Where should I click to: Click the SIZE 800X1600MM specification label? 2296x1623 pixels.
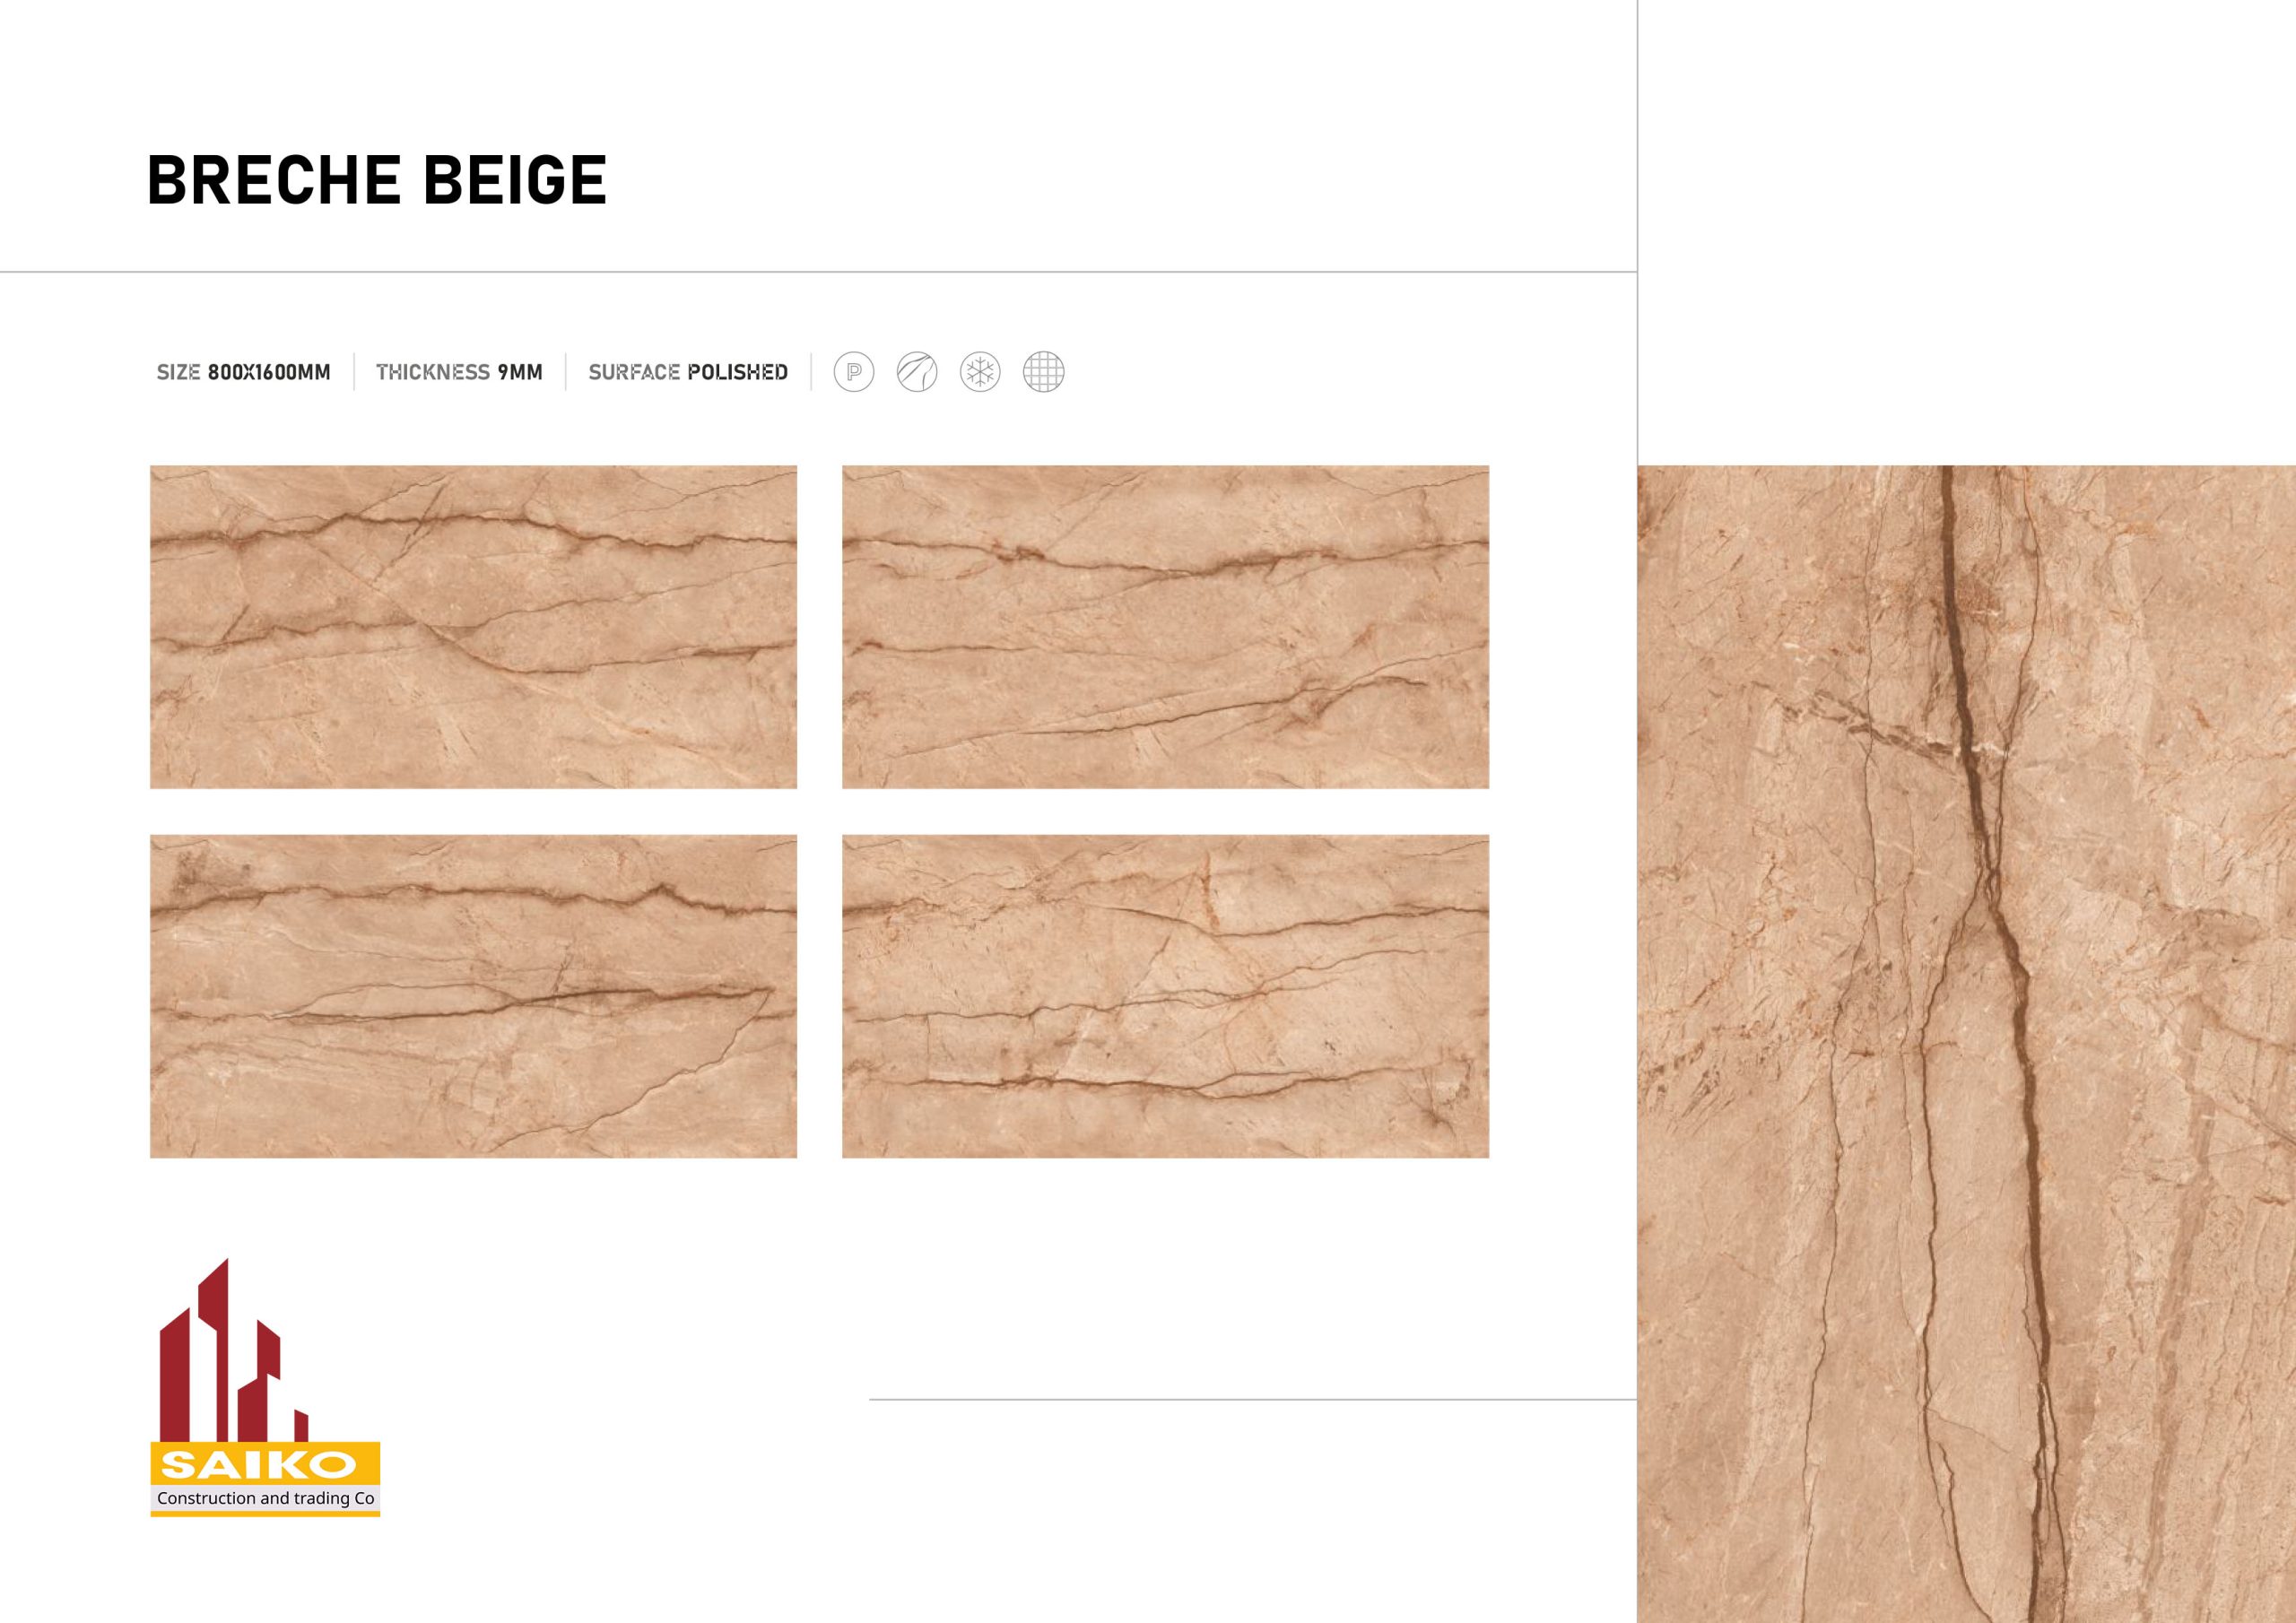tap(243, 372)
